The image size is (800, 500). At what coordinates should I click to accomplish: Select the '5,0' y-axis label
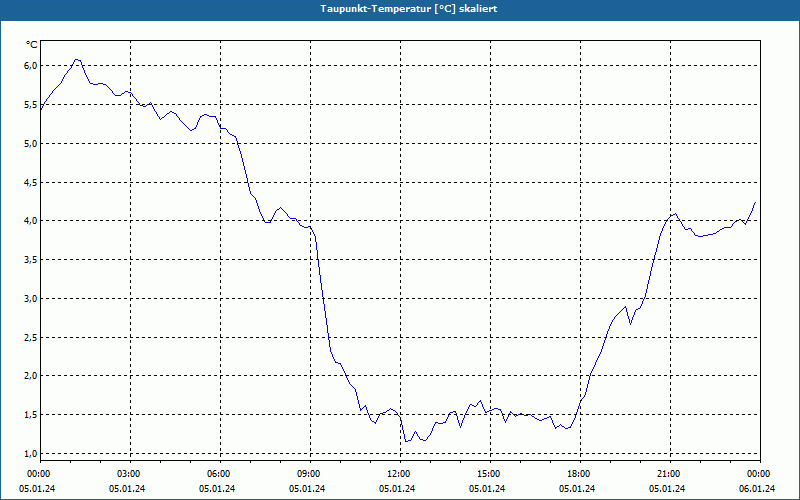click(31, 143)
